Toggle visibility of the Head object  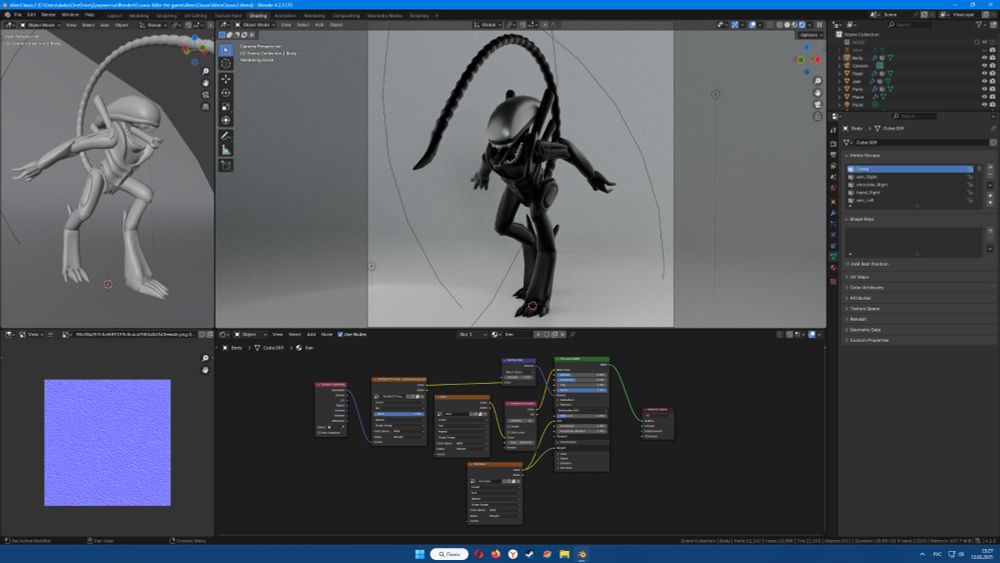(984, 73)
